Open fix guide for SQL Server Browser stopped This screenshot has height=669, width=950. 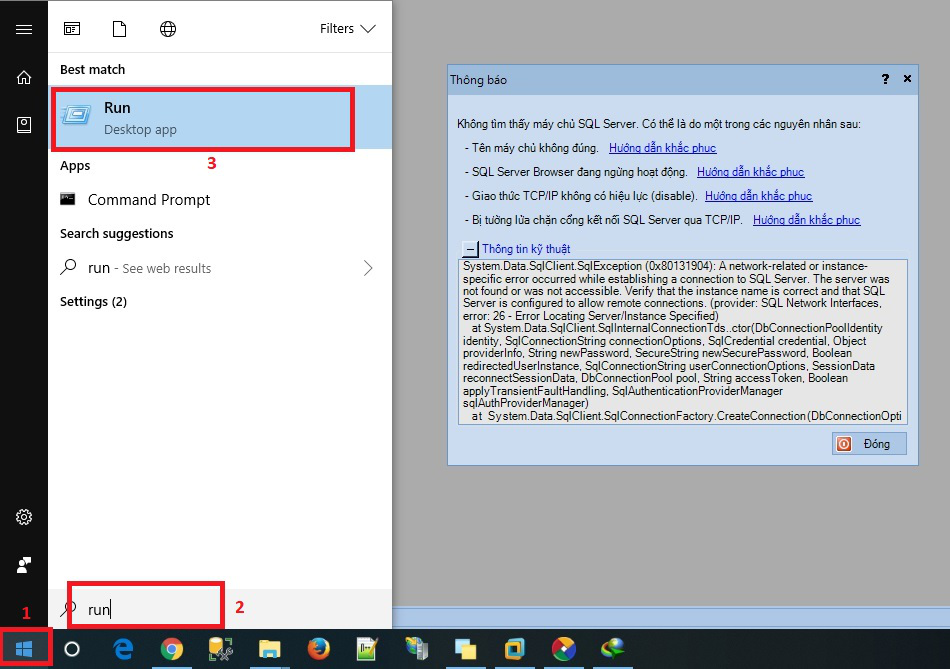click(x=750, y=172)
